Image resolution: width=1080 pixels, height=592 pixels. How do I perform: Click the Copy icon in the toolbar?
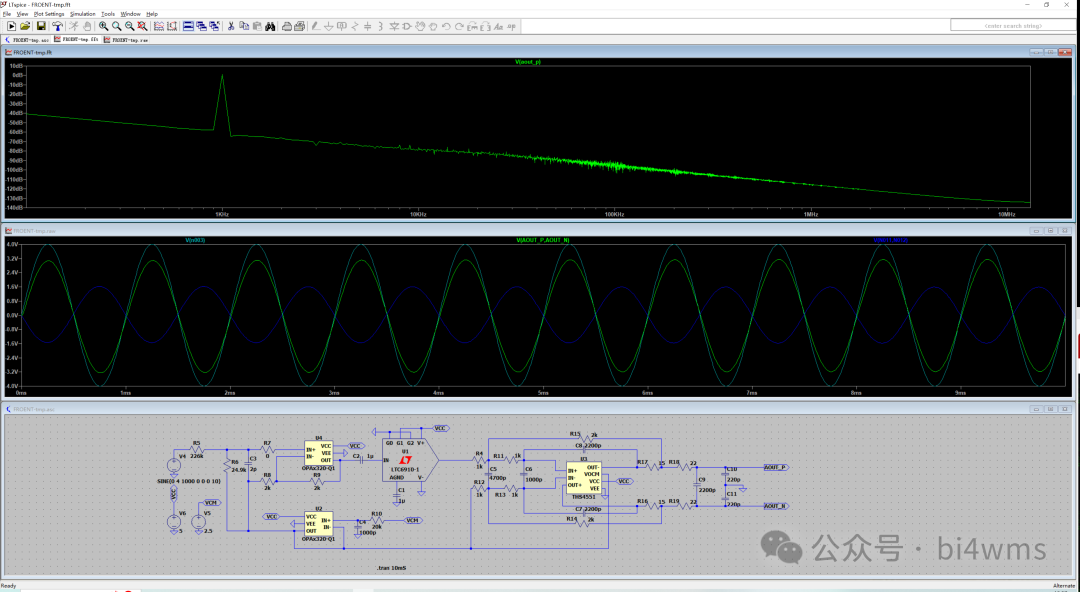[245, 26]
